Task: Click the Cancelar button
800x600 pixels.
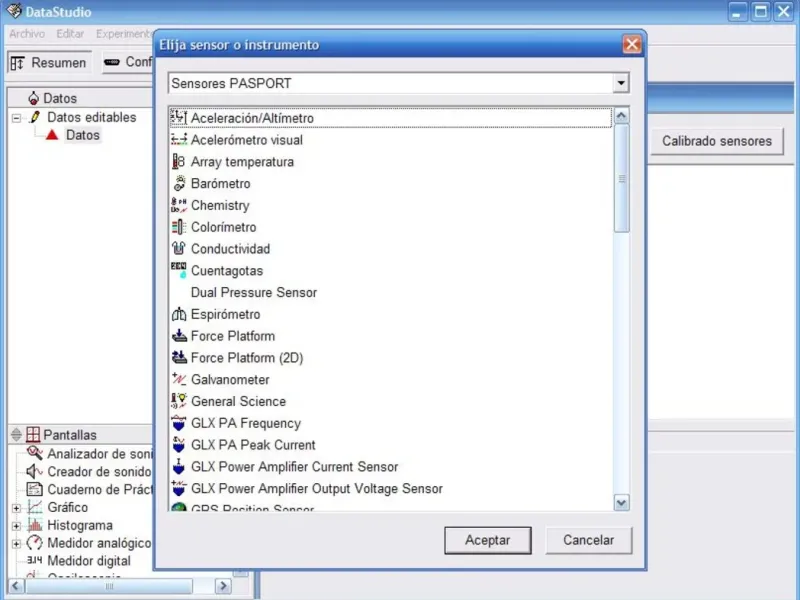Action: pyautogui.click(x=588, y=540)
